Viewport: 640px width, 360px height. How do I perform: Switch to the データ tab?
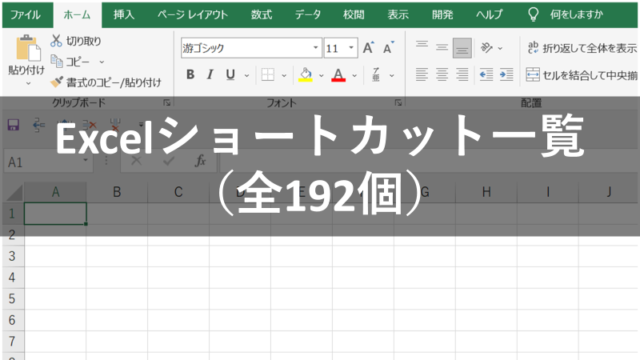(308, 15)
